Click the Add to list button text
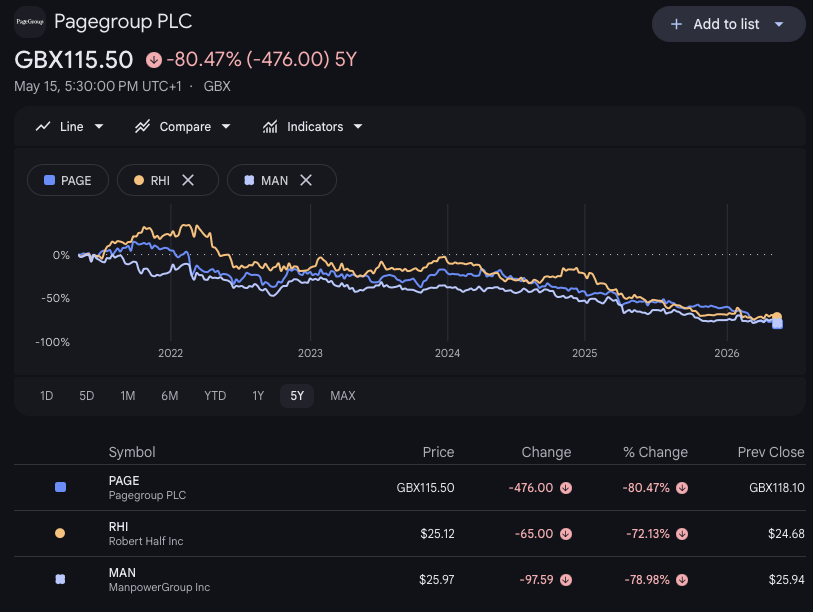Screen dimensions: 813x612 click(x=726, y=24)
